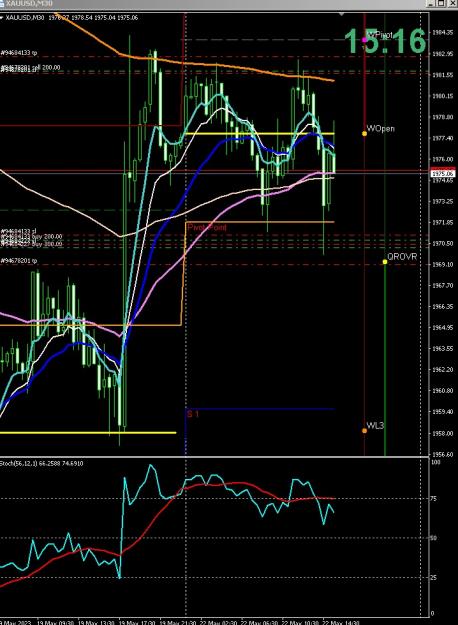458x625 pixels.
Task: Select order line #94684133 tp label
Action: tap(19, 53)
